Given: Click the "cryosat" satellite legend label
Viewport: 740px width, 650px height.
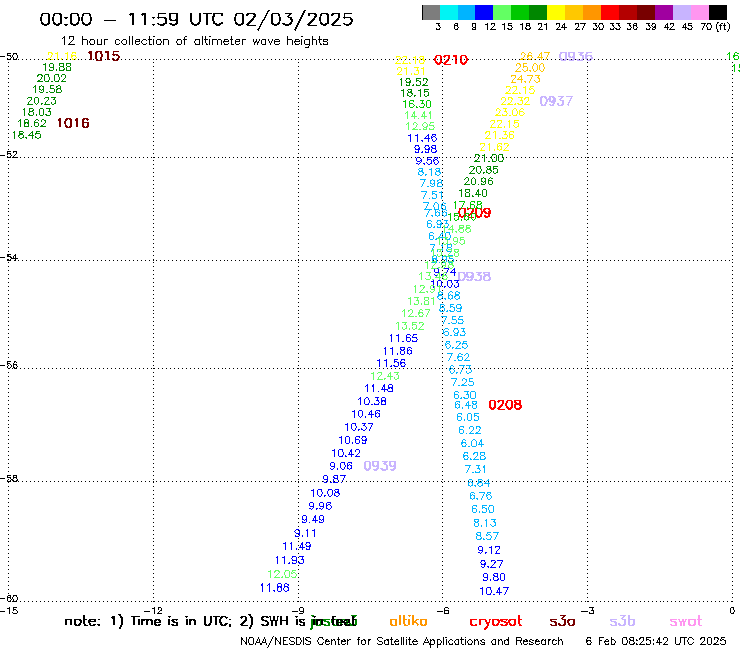Looking at the screenshot, I should (x=496, y=621).
